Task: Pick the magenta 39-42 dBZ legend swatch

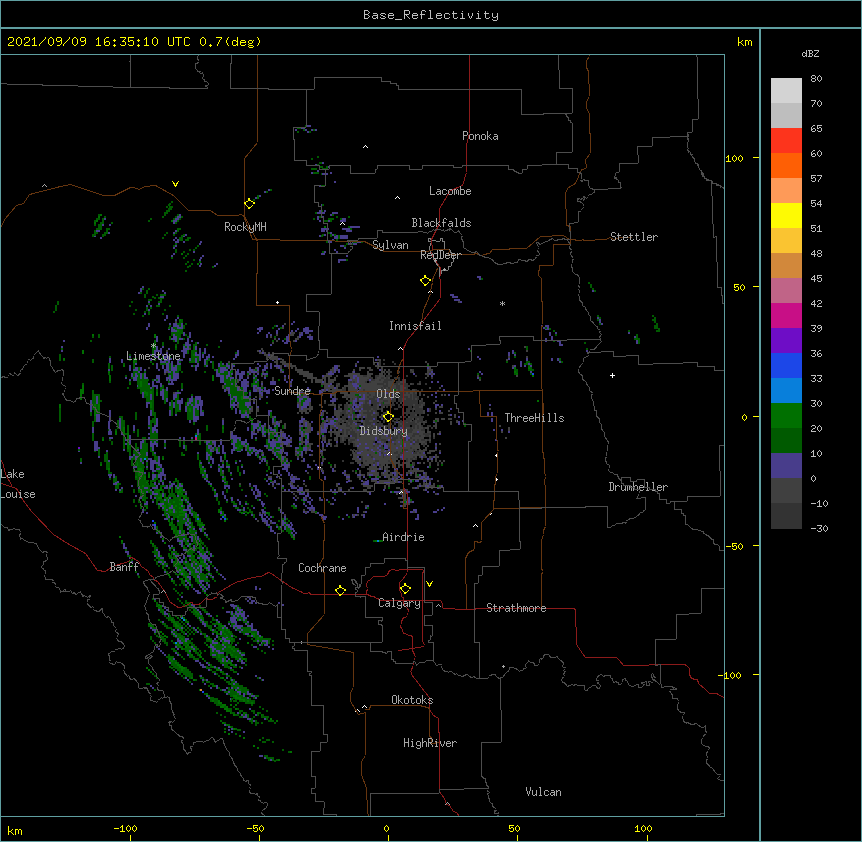Action: (x=786, y=315)
